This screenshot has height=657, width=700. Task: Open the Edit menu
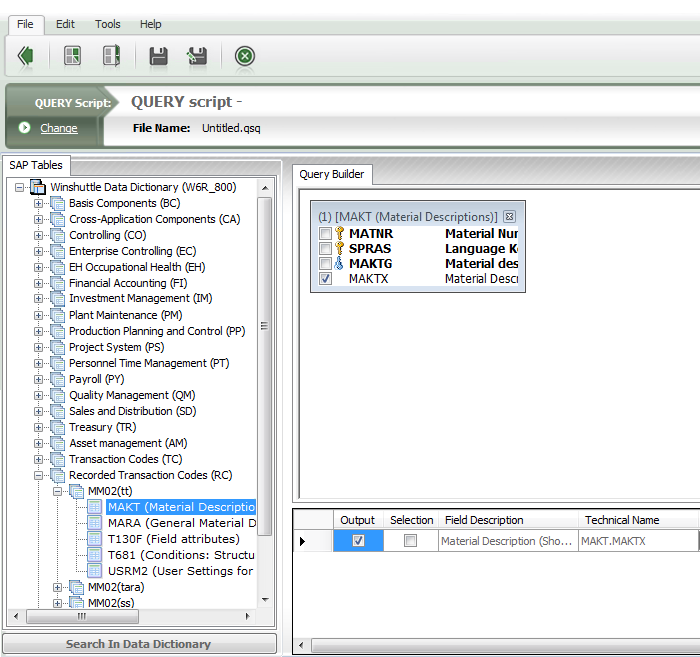tap(65, 24)
